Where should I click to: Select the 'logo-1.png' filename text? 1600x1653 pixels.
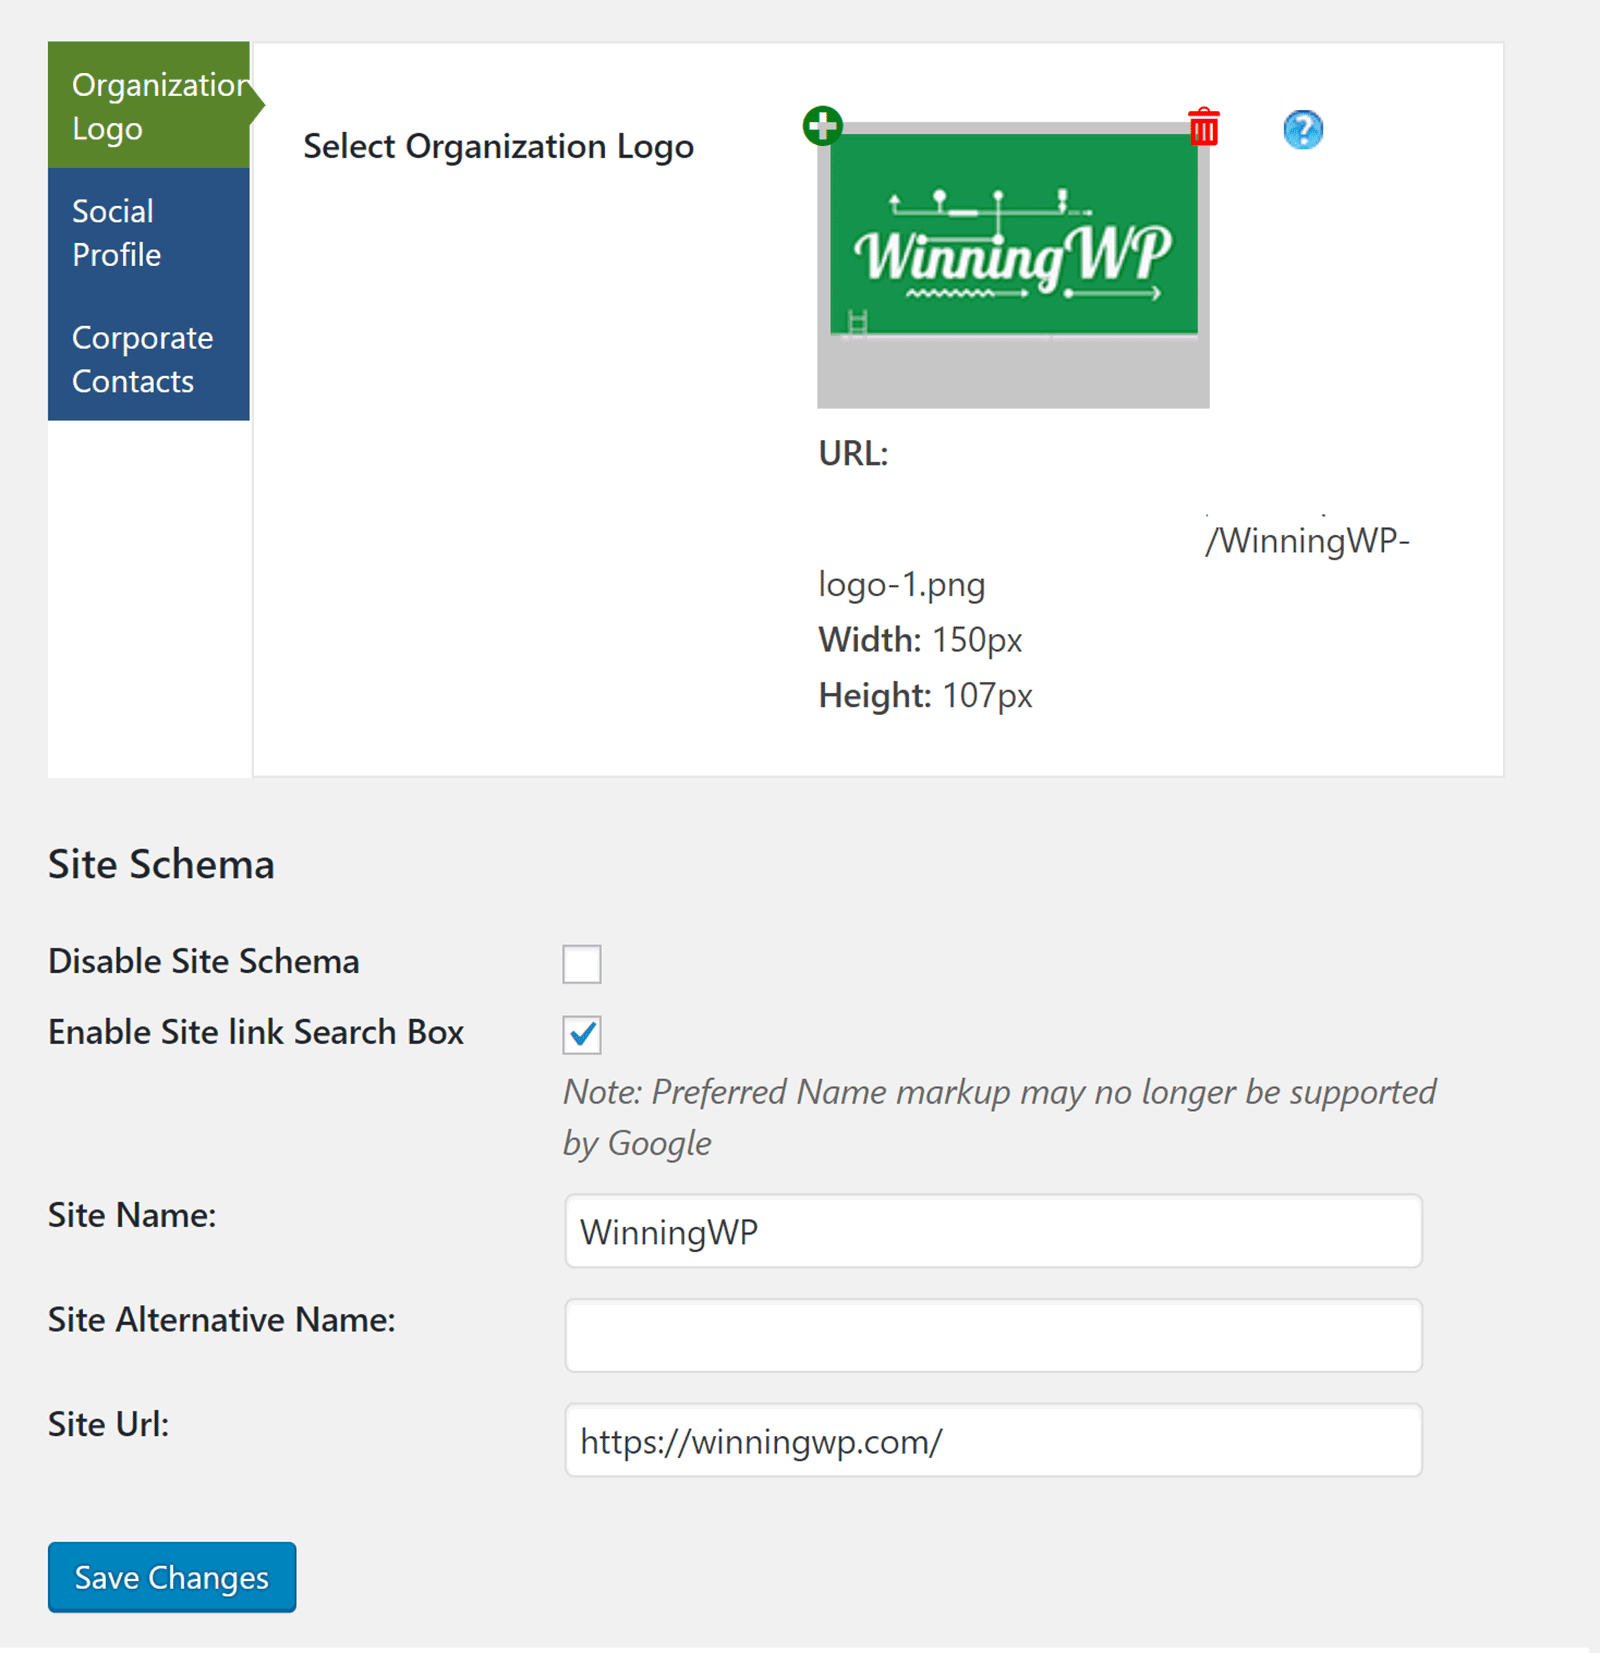tap(902, 584)
